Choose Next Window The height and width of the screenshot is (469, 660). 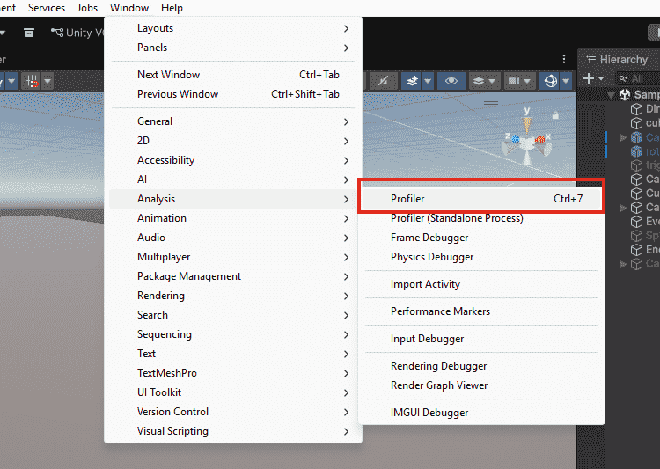(x=233, y=75)
